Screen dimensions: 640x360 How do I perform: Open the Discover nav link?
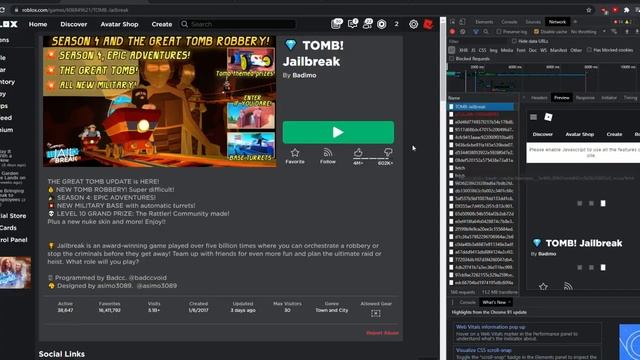pos(73,24)
